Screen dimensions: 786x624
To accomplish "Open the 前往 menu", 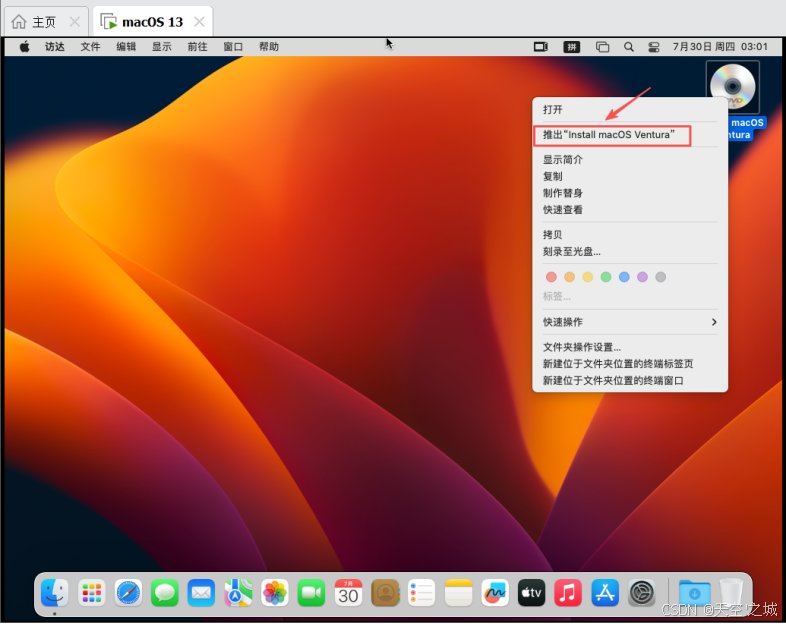I will coord(197,47).
